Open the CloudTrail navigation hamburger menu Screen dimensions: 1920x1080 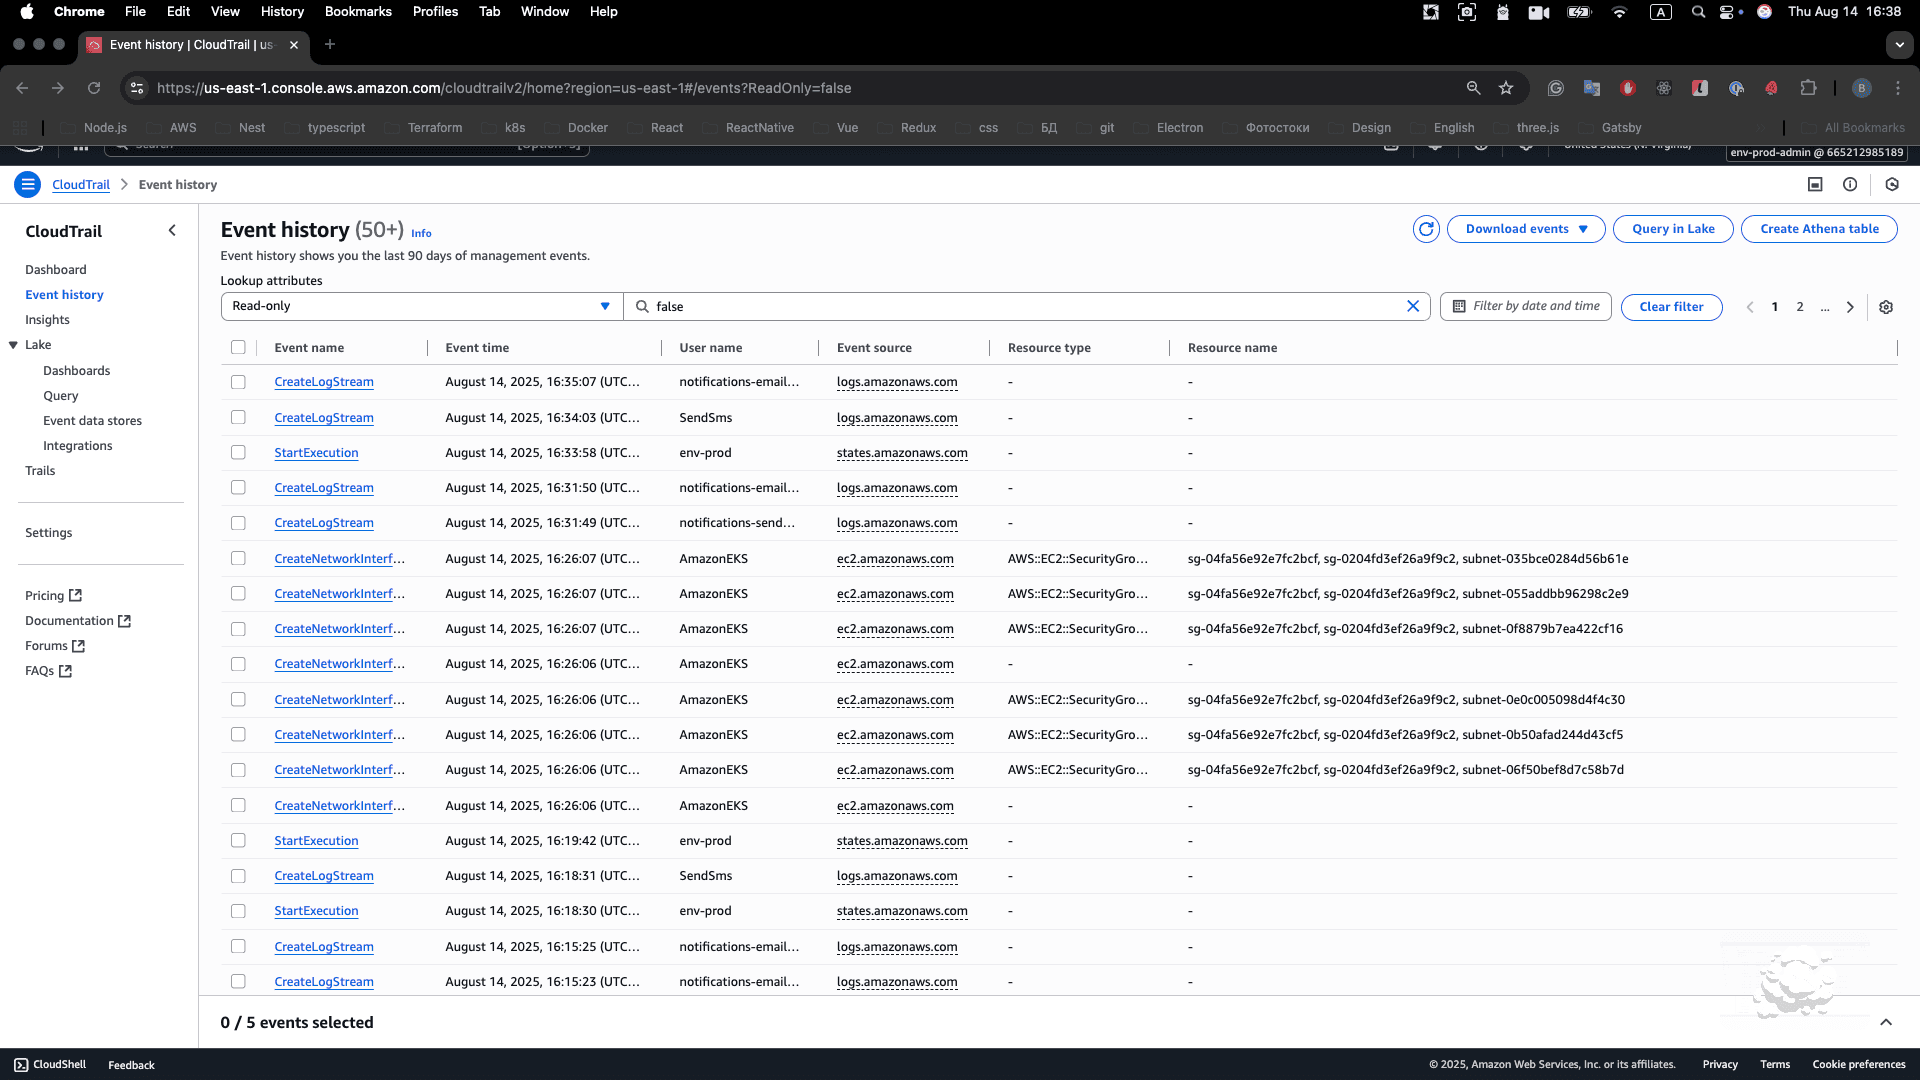point(27,184)
